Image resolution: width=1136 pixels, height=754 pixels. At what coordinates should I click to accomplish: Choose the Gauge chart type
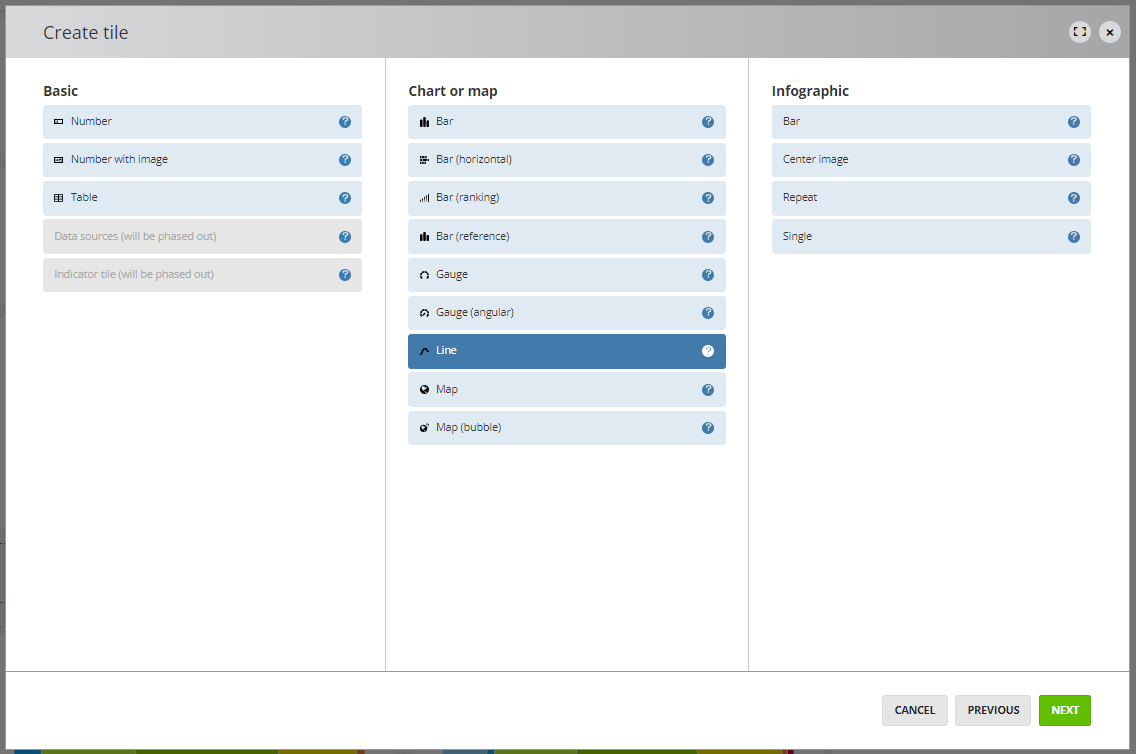click(567, 275)
